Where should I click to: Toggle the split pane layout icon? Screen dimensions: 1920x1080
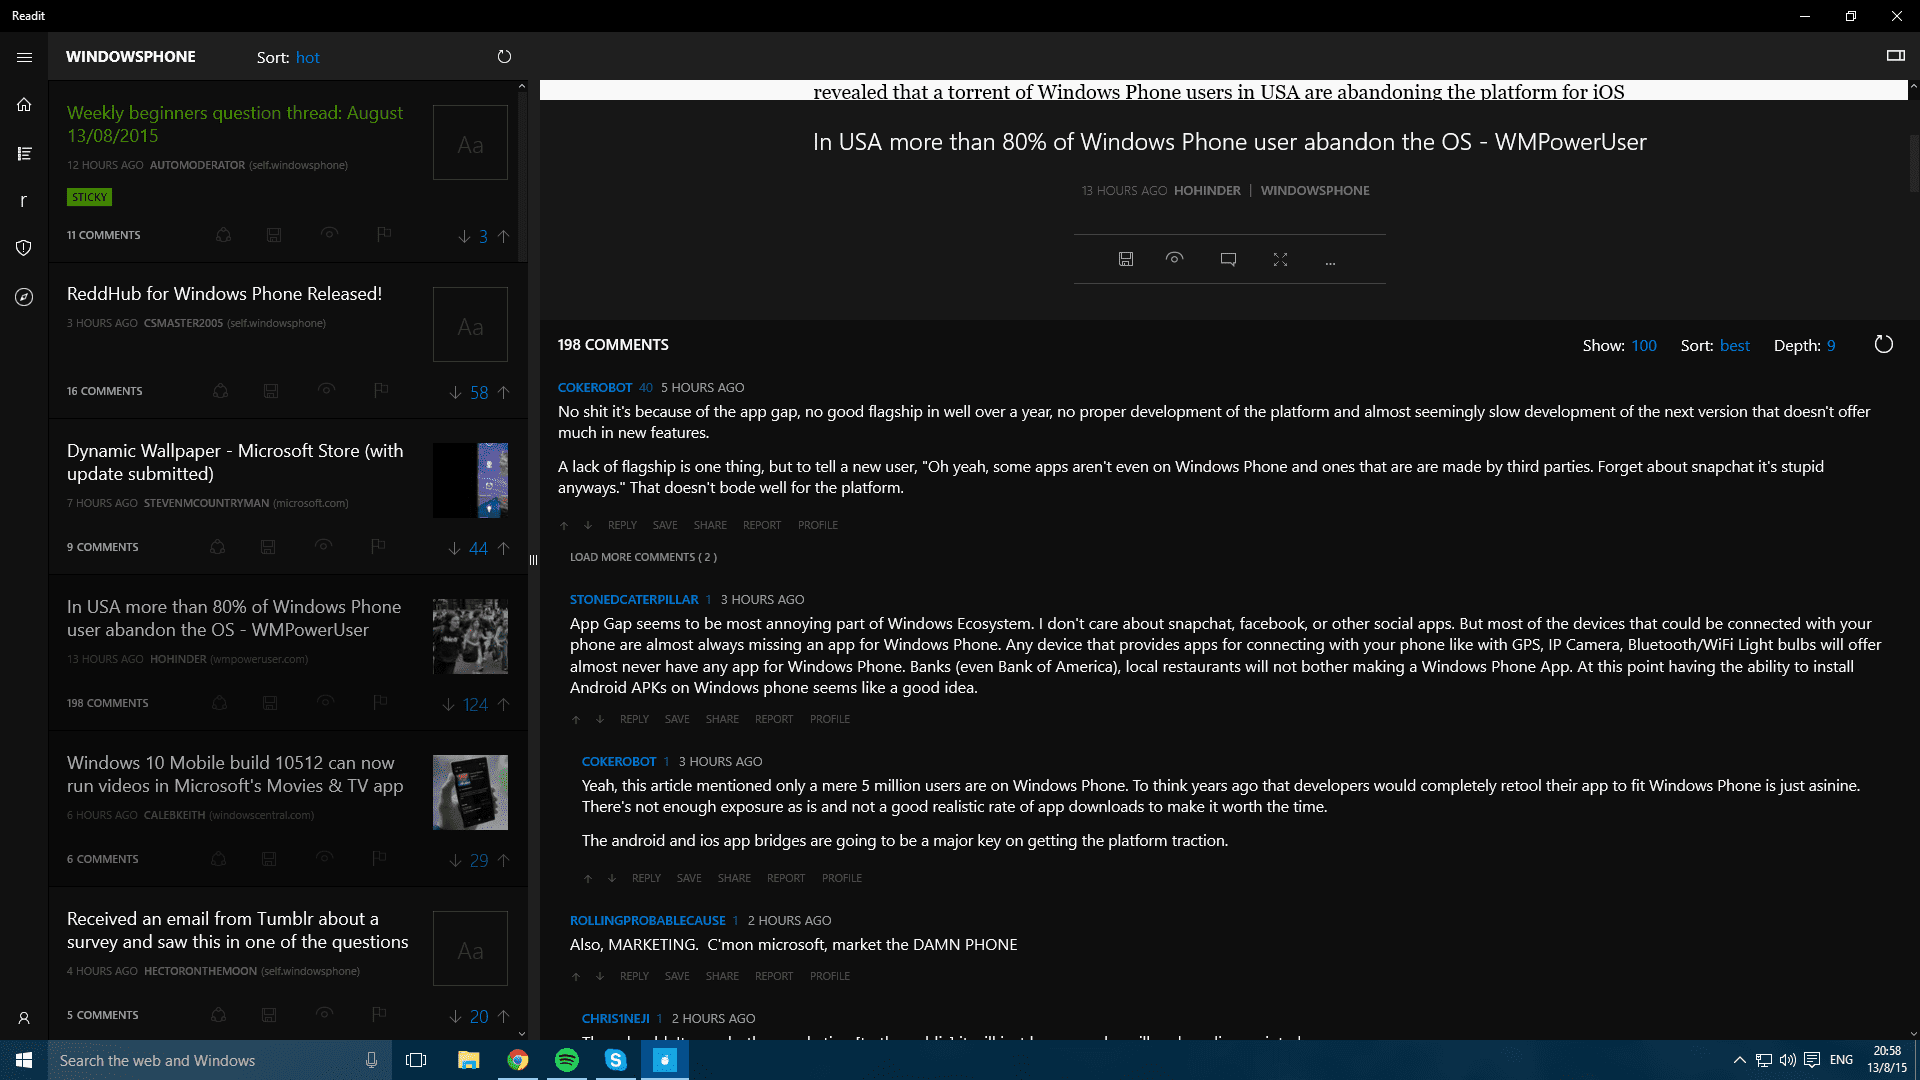pyautogui.click(x=1895, y=56)
